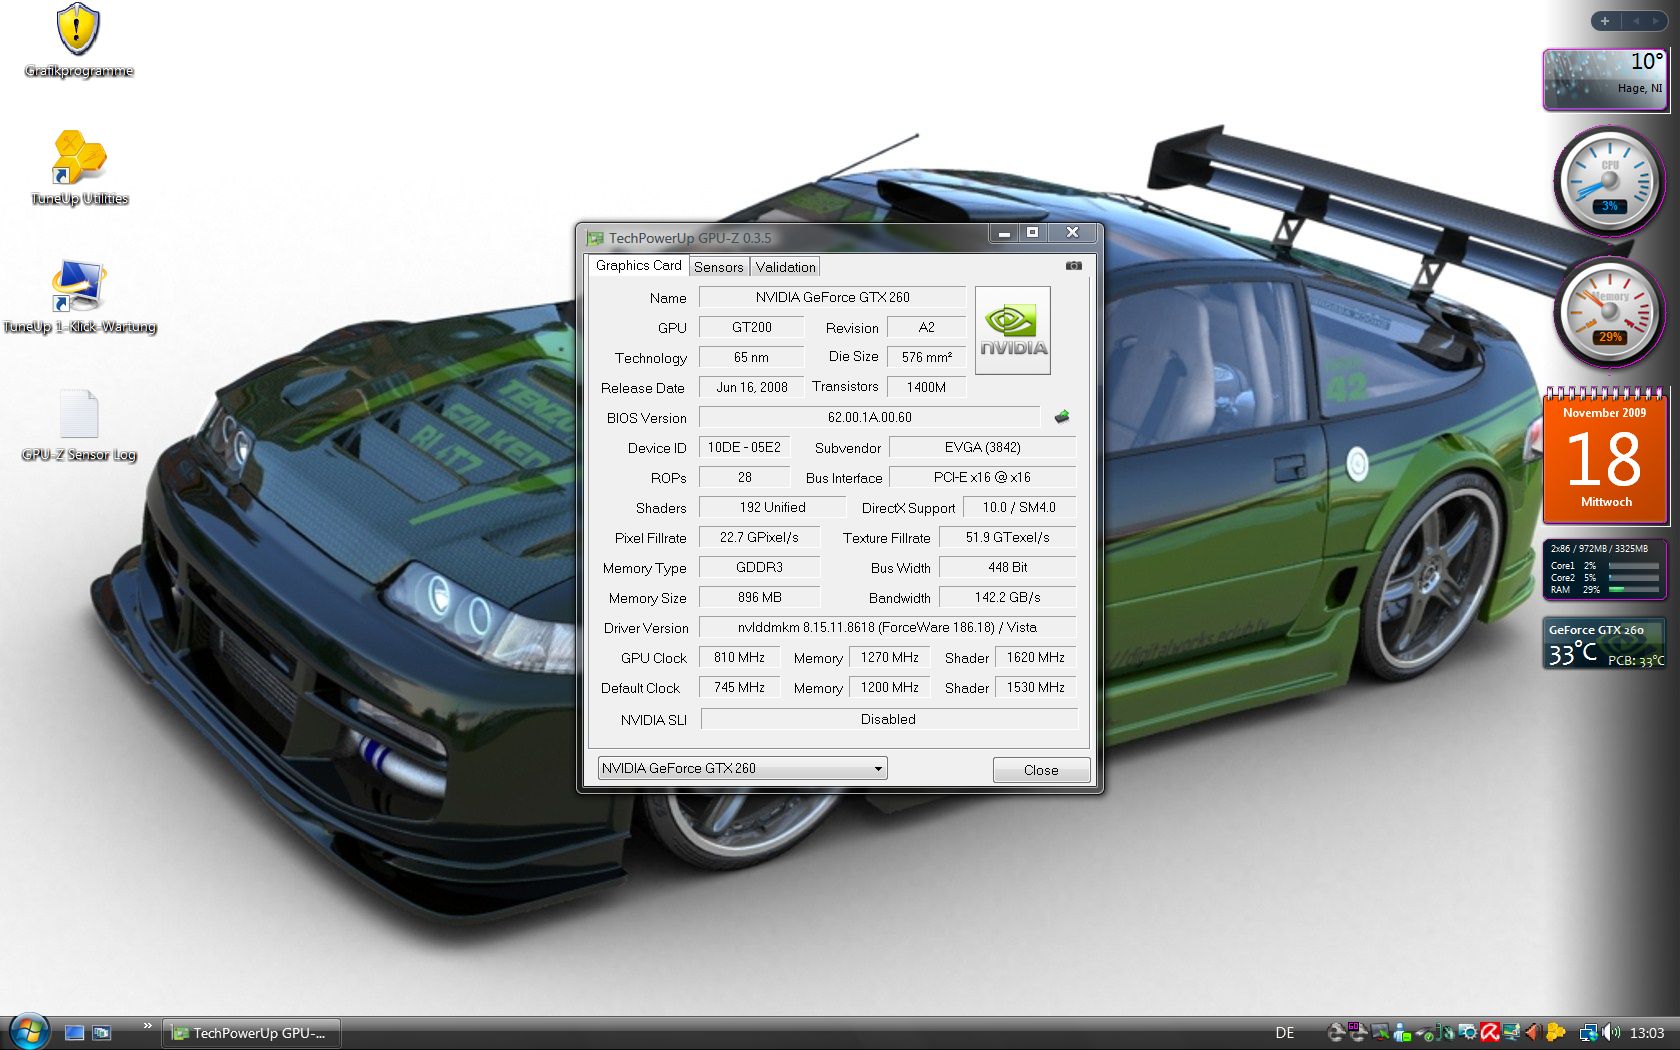1680x1050 pixels.
Task: Click the NVIDIA SLI field showing Disabled
Action: (889, 719)
